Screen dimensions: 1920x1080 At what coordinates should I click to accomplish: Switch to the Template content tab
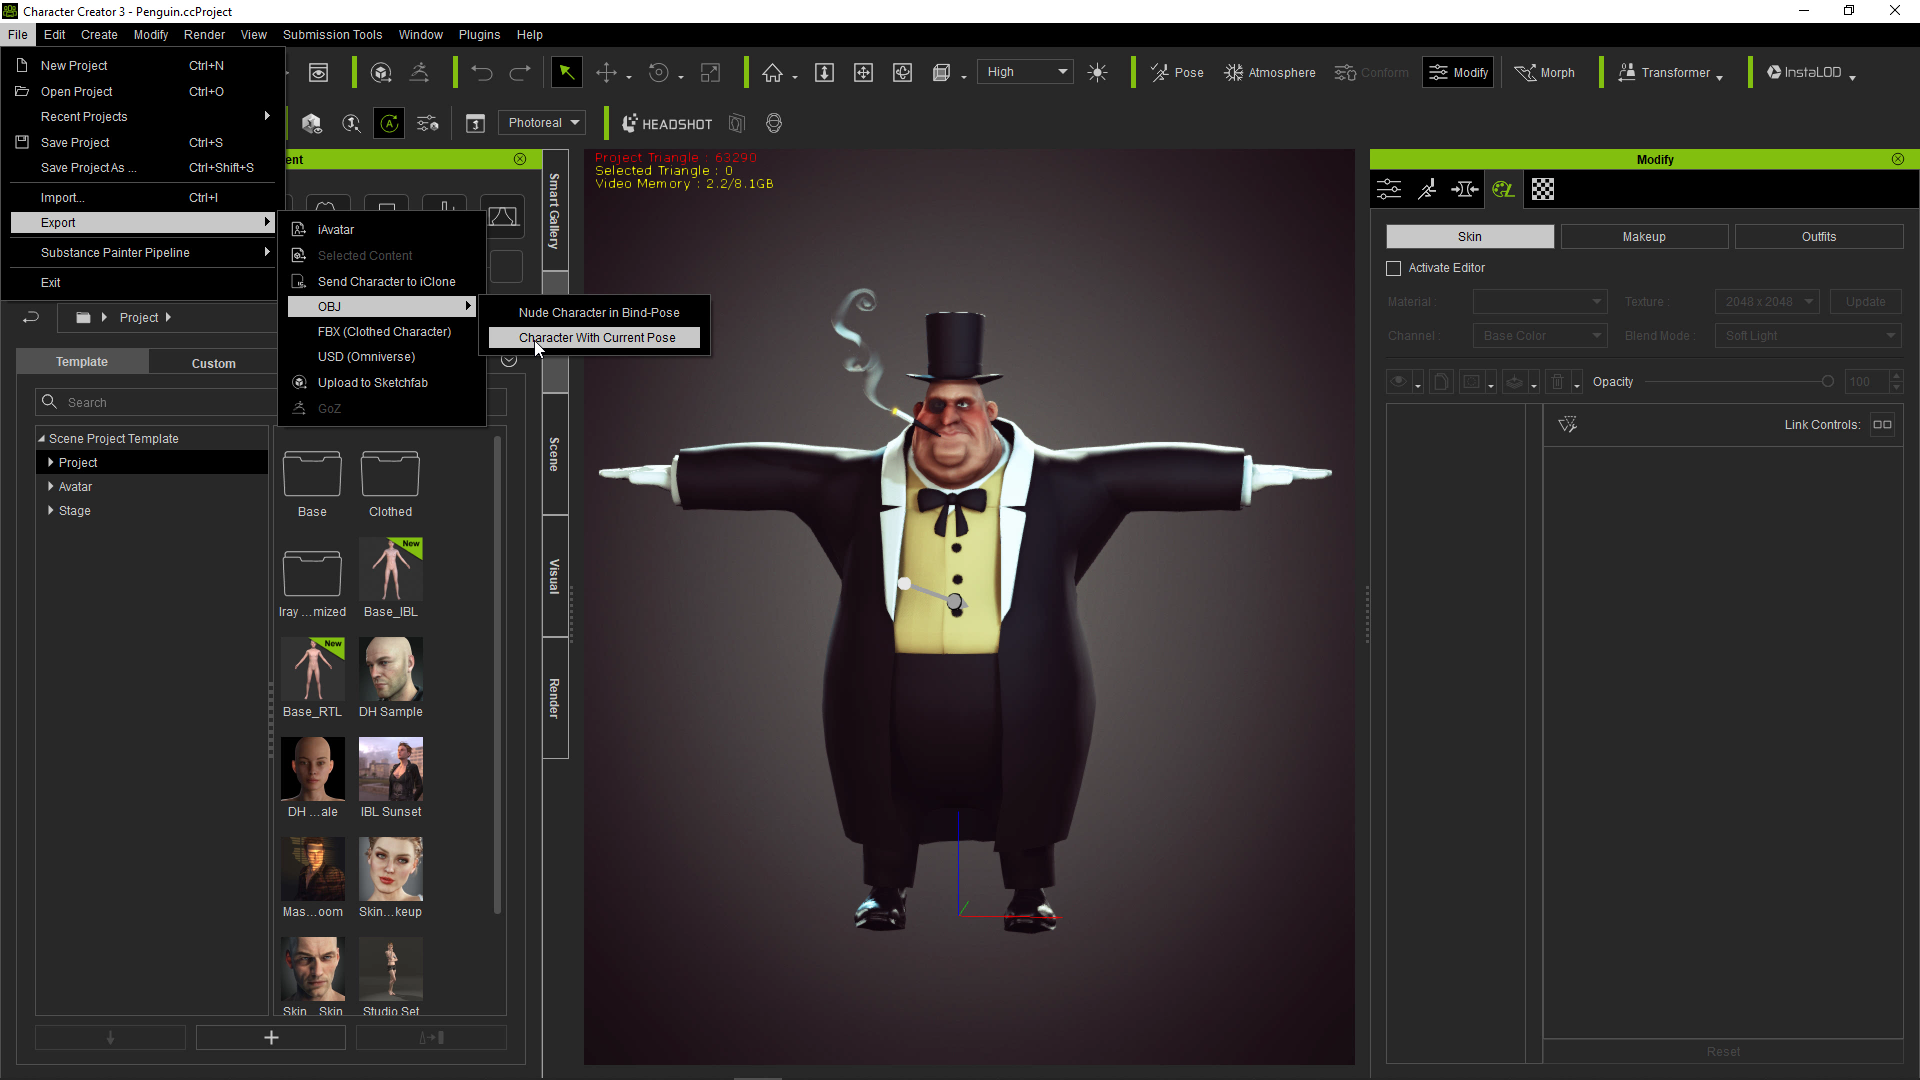(82, 362)
